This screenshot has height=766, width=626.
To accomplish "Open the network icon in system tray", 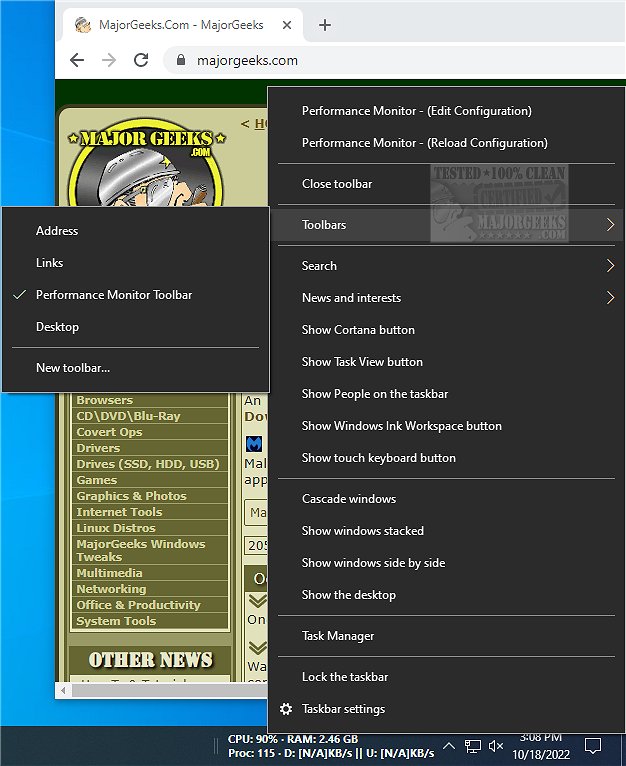I will click(472, 746).
